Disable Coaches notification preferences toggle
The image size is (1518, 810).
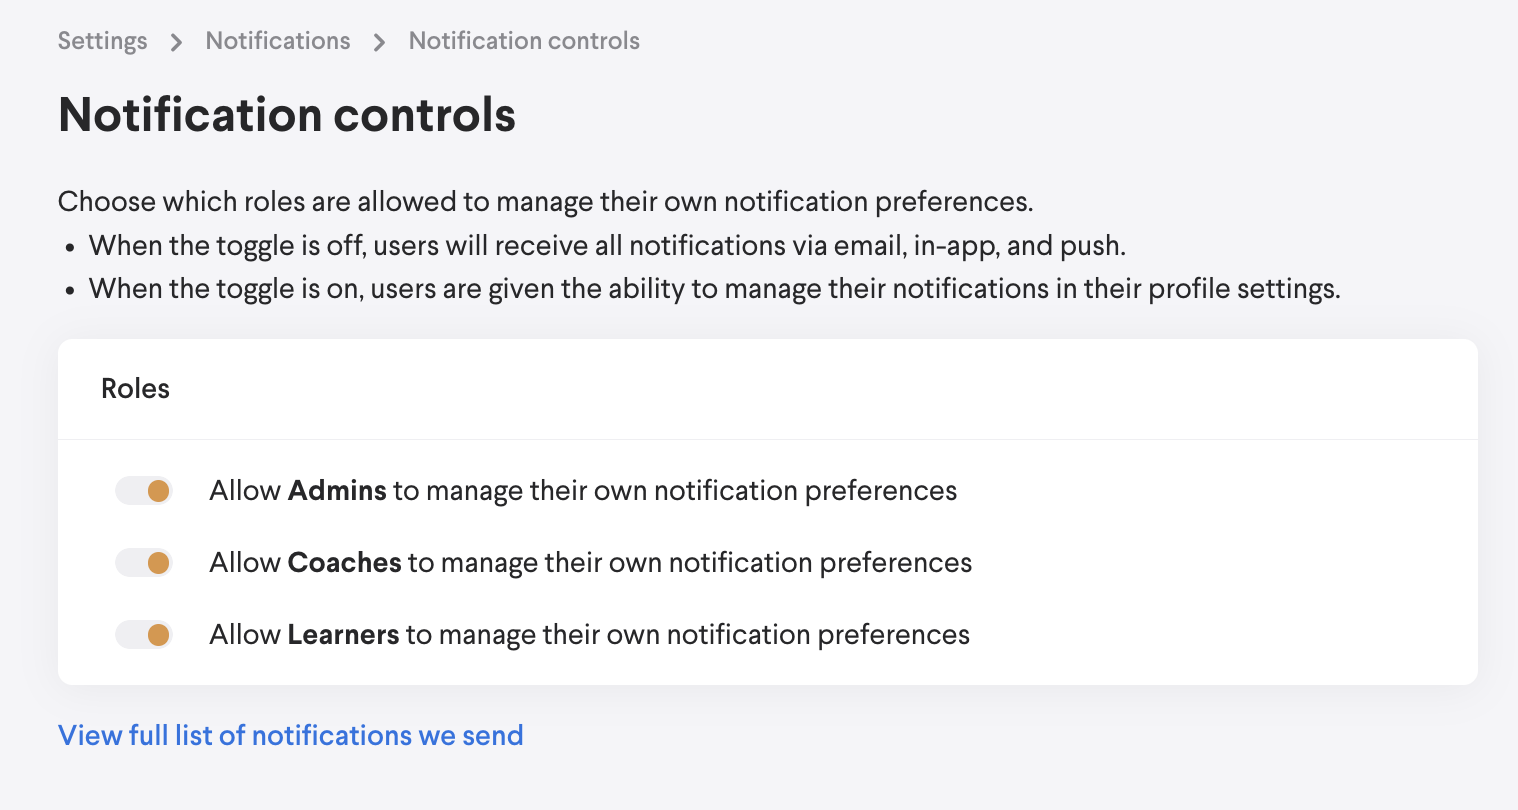click(x=144, y=563)
